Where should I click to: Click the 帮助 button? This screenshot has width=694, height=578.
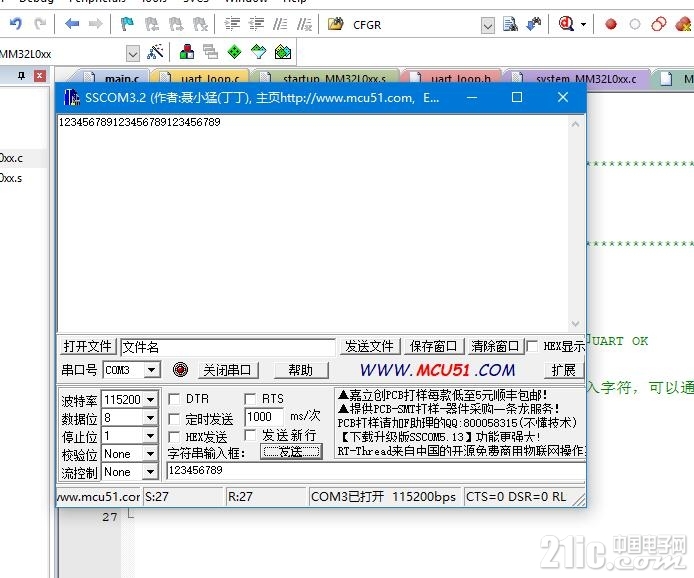point(301,370)
